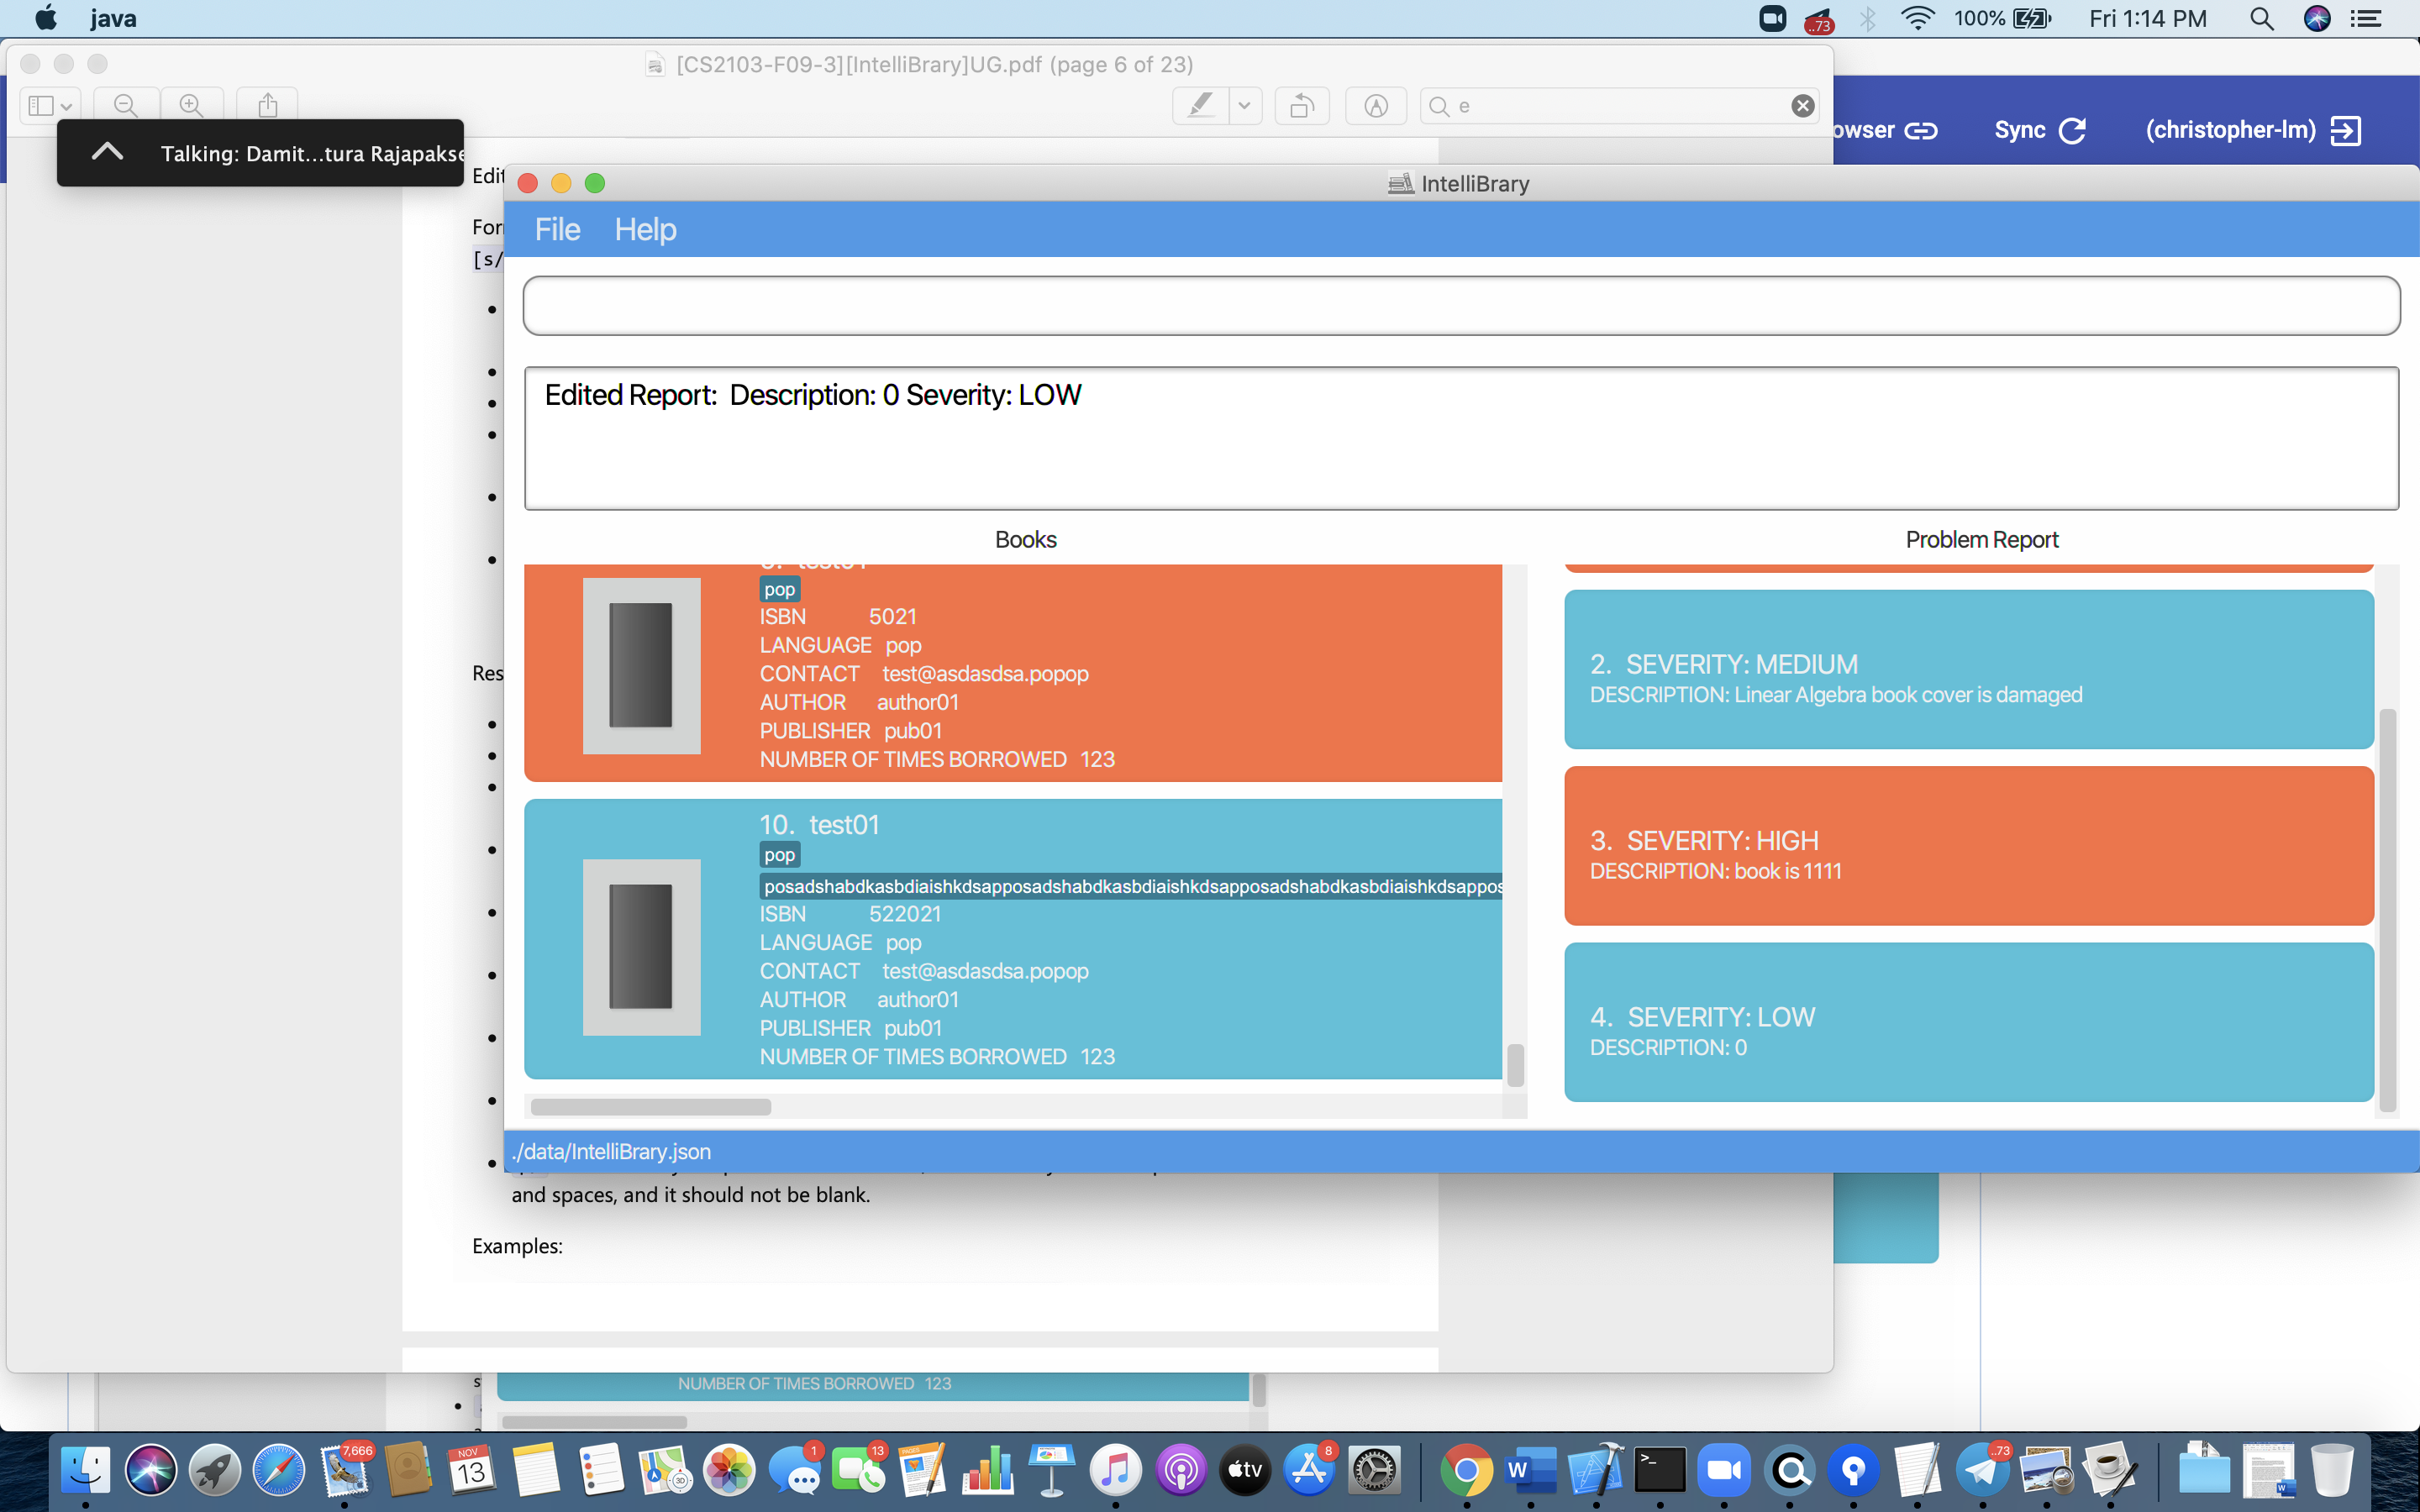Open the highlight color dropdown arrow in Preview
This screenshot has height=1512, width=2420.
click(1245, 105)
